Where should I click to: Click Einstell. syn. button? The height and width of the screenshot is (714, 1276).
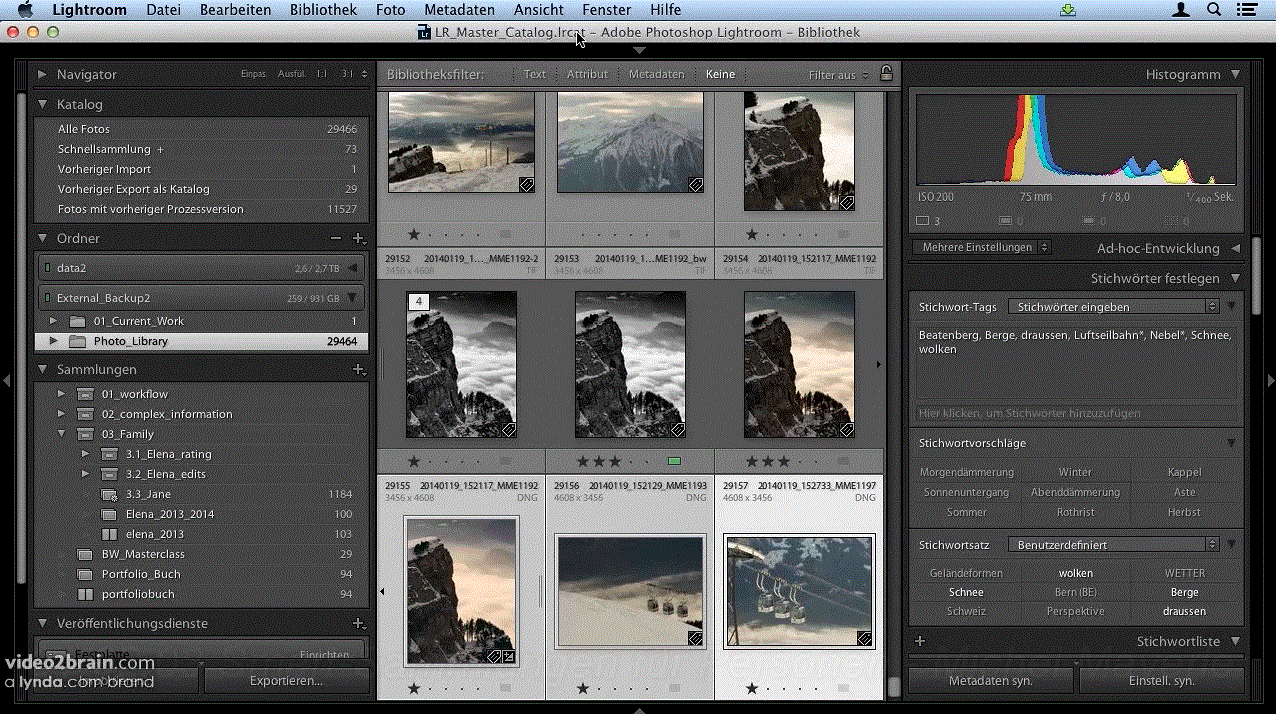click(x=1161, y=680)
